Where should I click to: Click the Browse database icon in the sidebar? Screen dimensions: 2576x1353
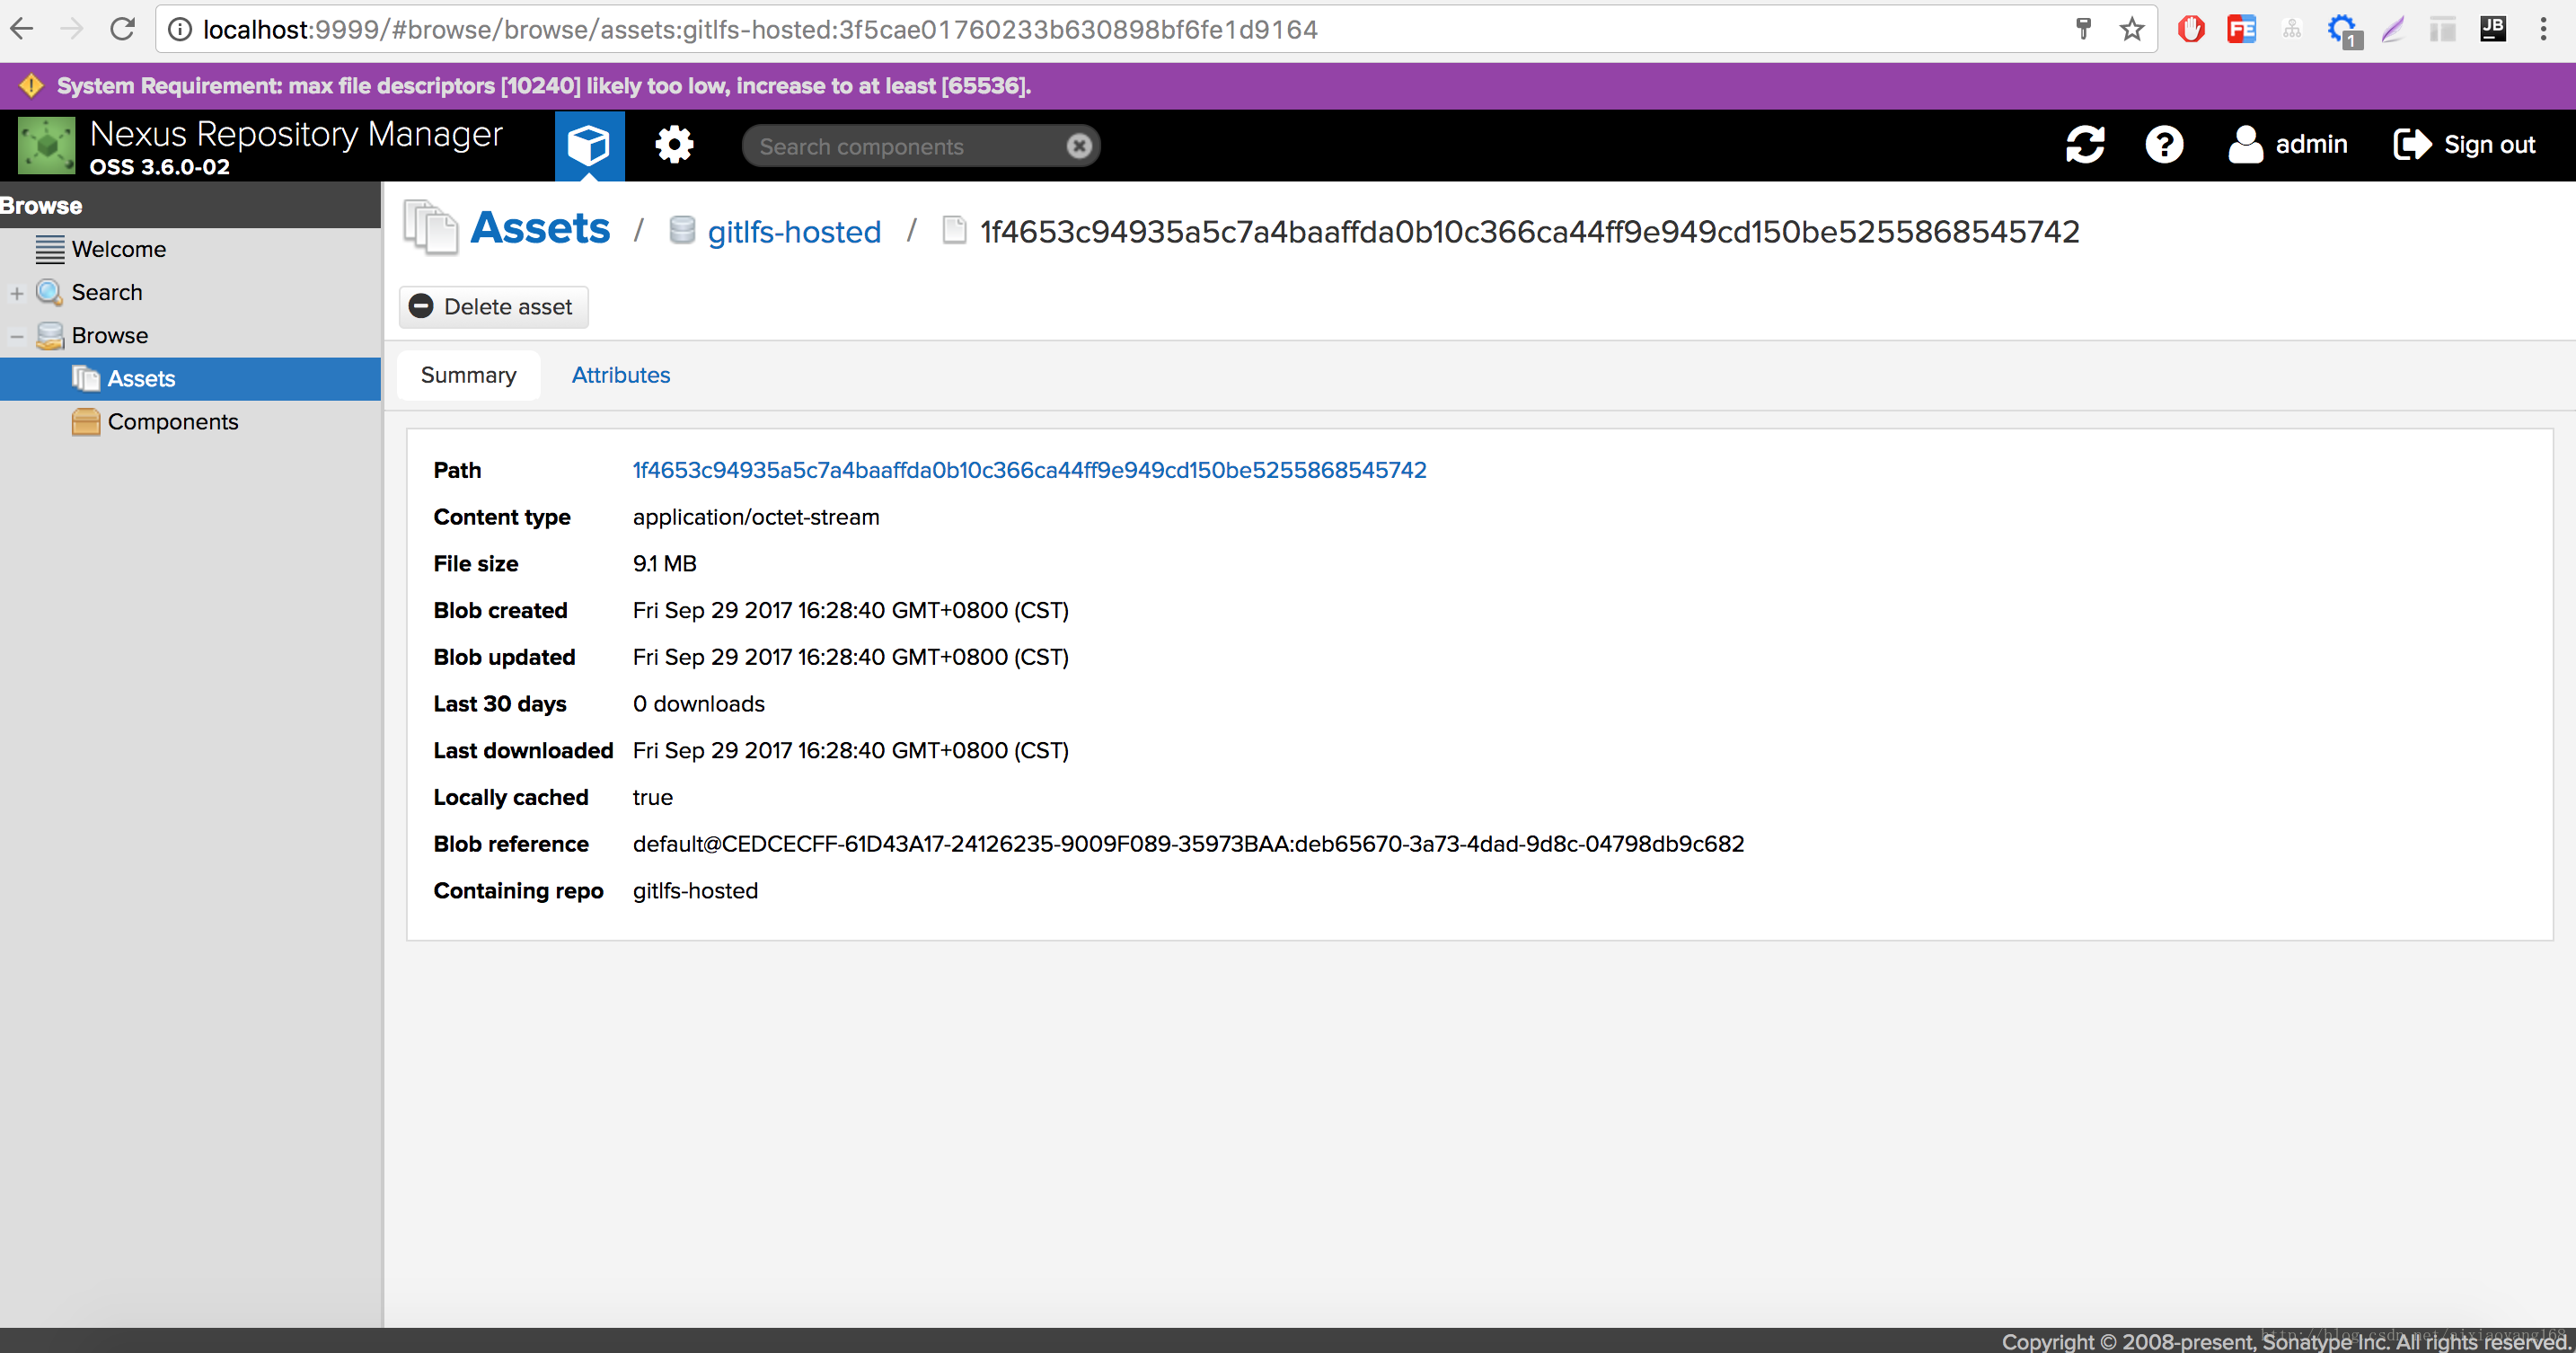pos(50,335)
